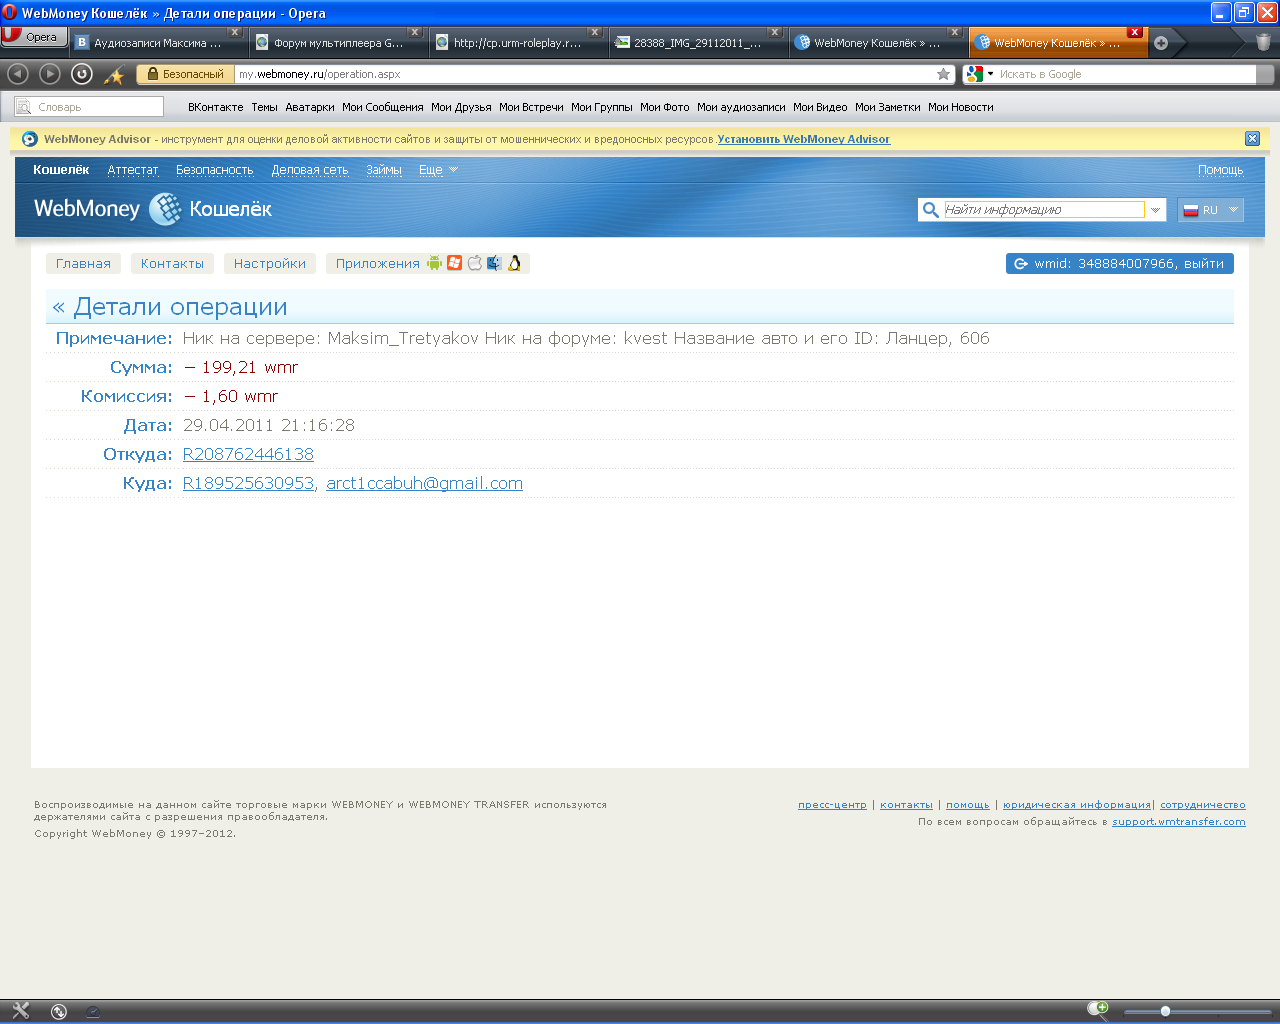Image resolution: width=1280 pixels, height=1024 pixels.
Task: Close the 'Аудиозаписи Максима' tab
Action: pos(235,32)
